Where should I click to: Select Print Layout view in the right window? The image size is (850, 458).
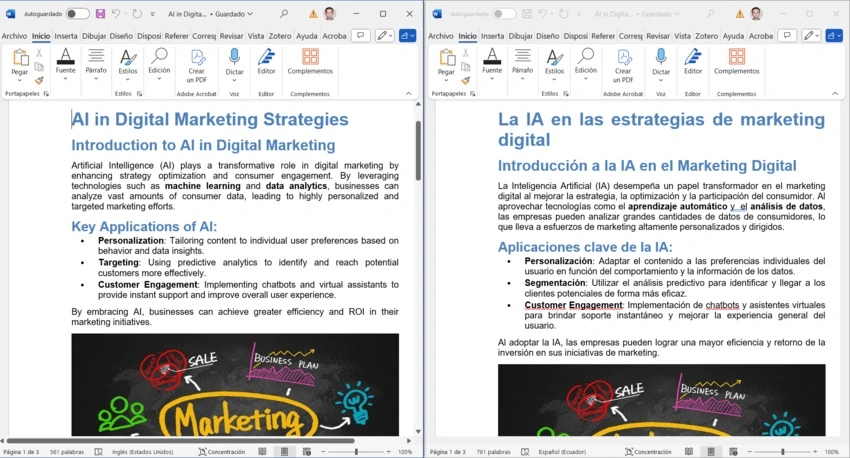point(711,451)
